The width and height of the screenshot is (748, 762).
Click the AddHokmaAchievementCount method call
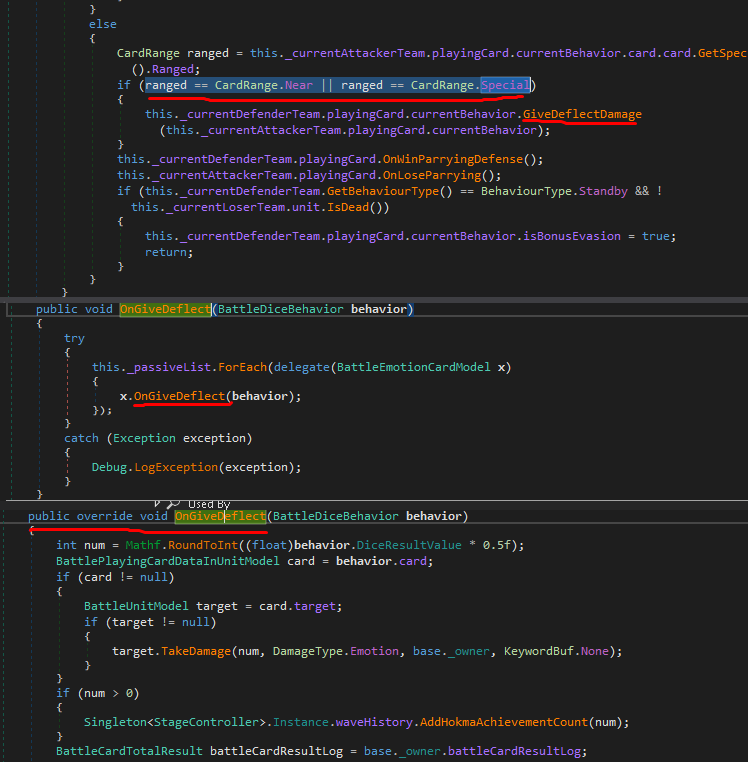pyautogui.click(x=504, y=723)
